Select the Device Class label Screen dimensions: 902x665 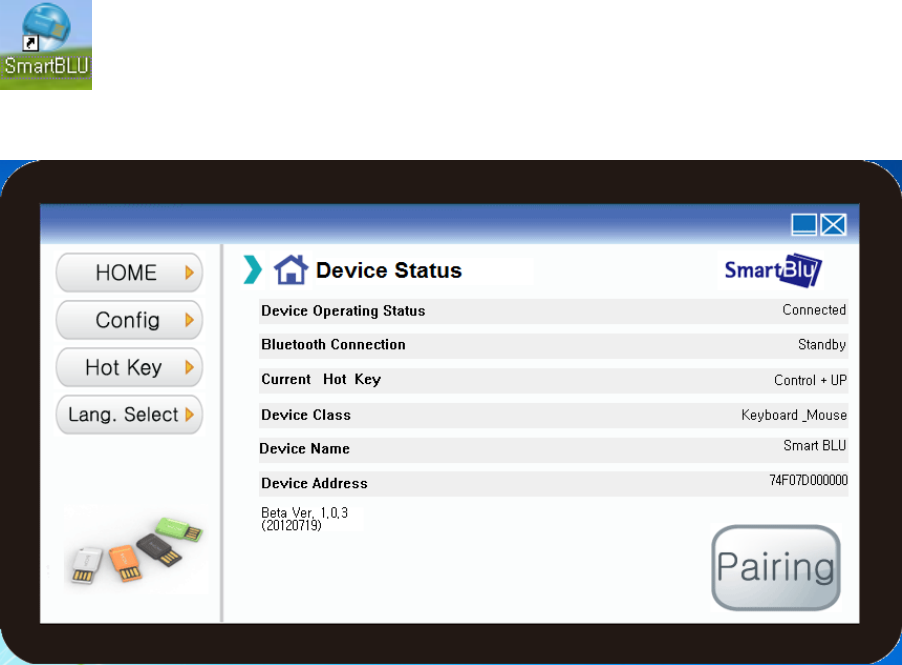coord(306,415)
